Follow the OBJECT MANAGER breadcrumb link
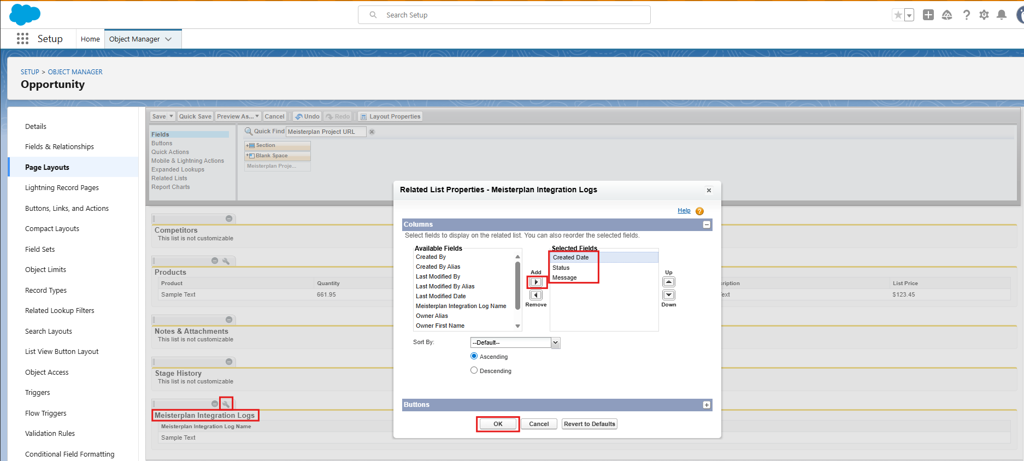 click(75, 72)
